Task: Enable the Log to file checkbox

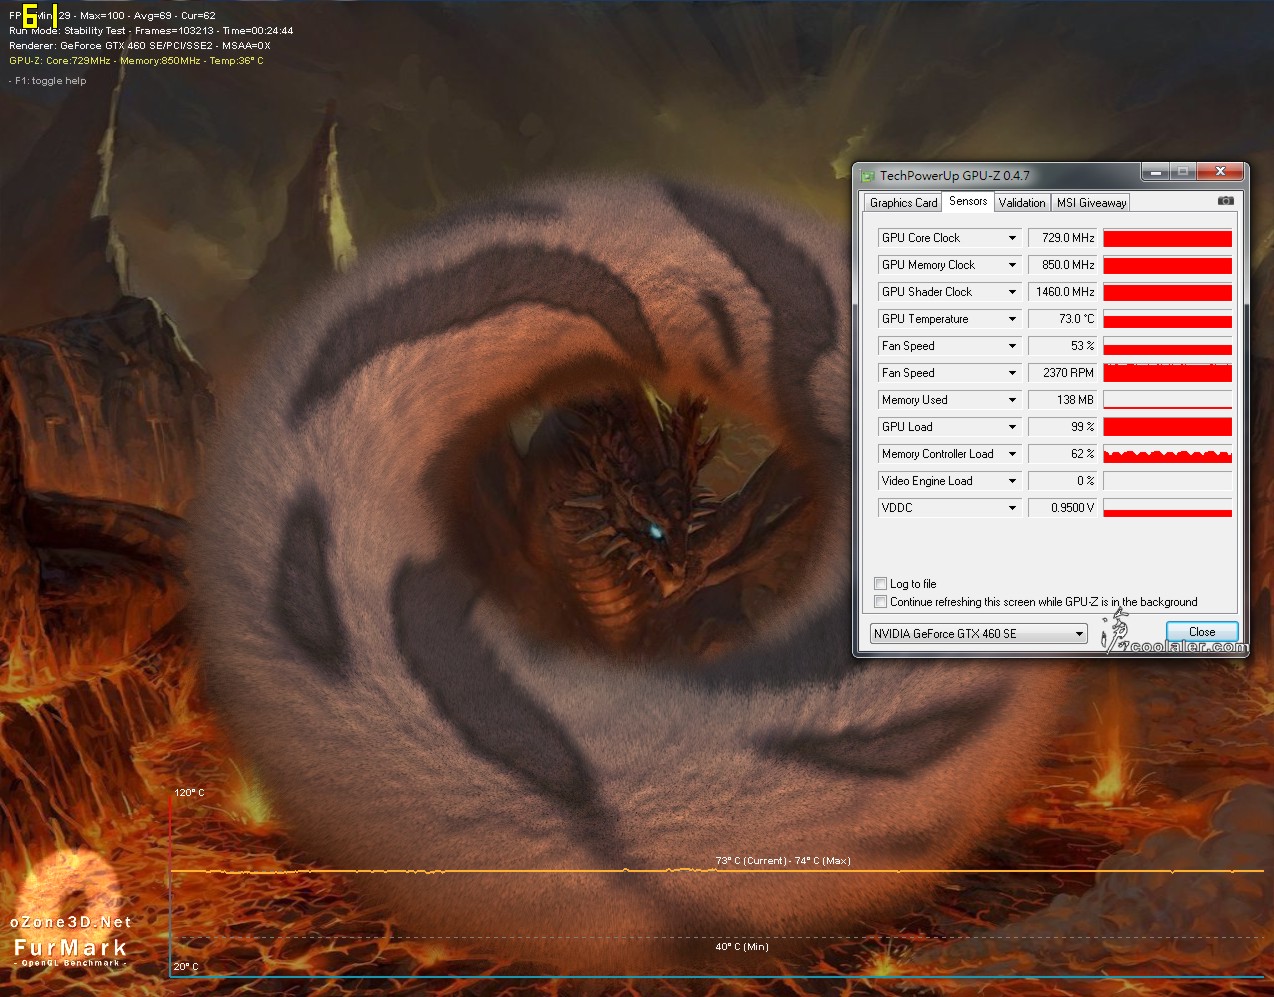Action: [x=880, y=584]
